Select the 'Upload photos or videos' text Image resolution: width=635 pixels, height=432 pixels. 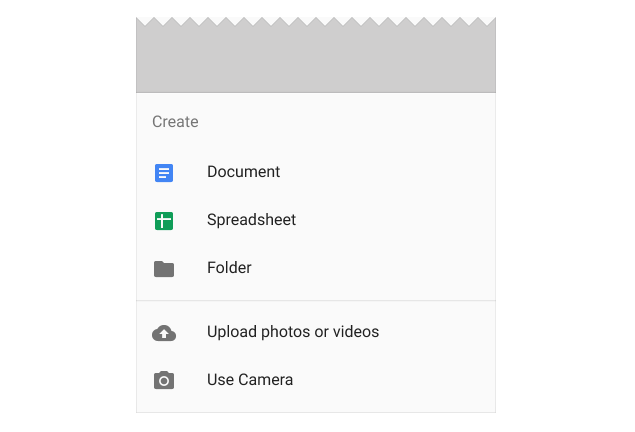click(x=293, y=332)
